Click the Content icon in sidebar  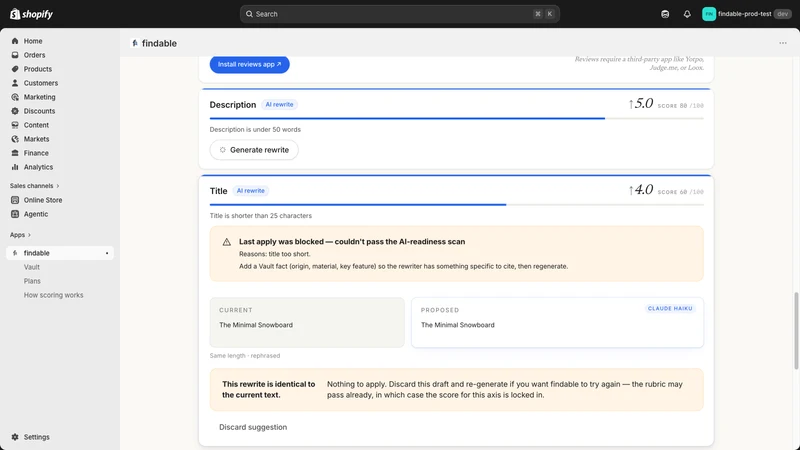pyautogui.click(x=15, y=125)
